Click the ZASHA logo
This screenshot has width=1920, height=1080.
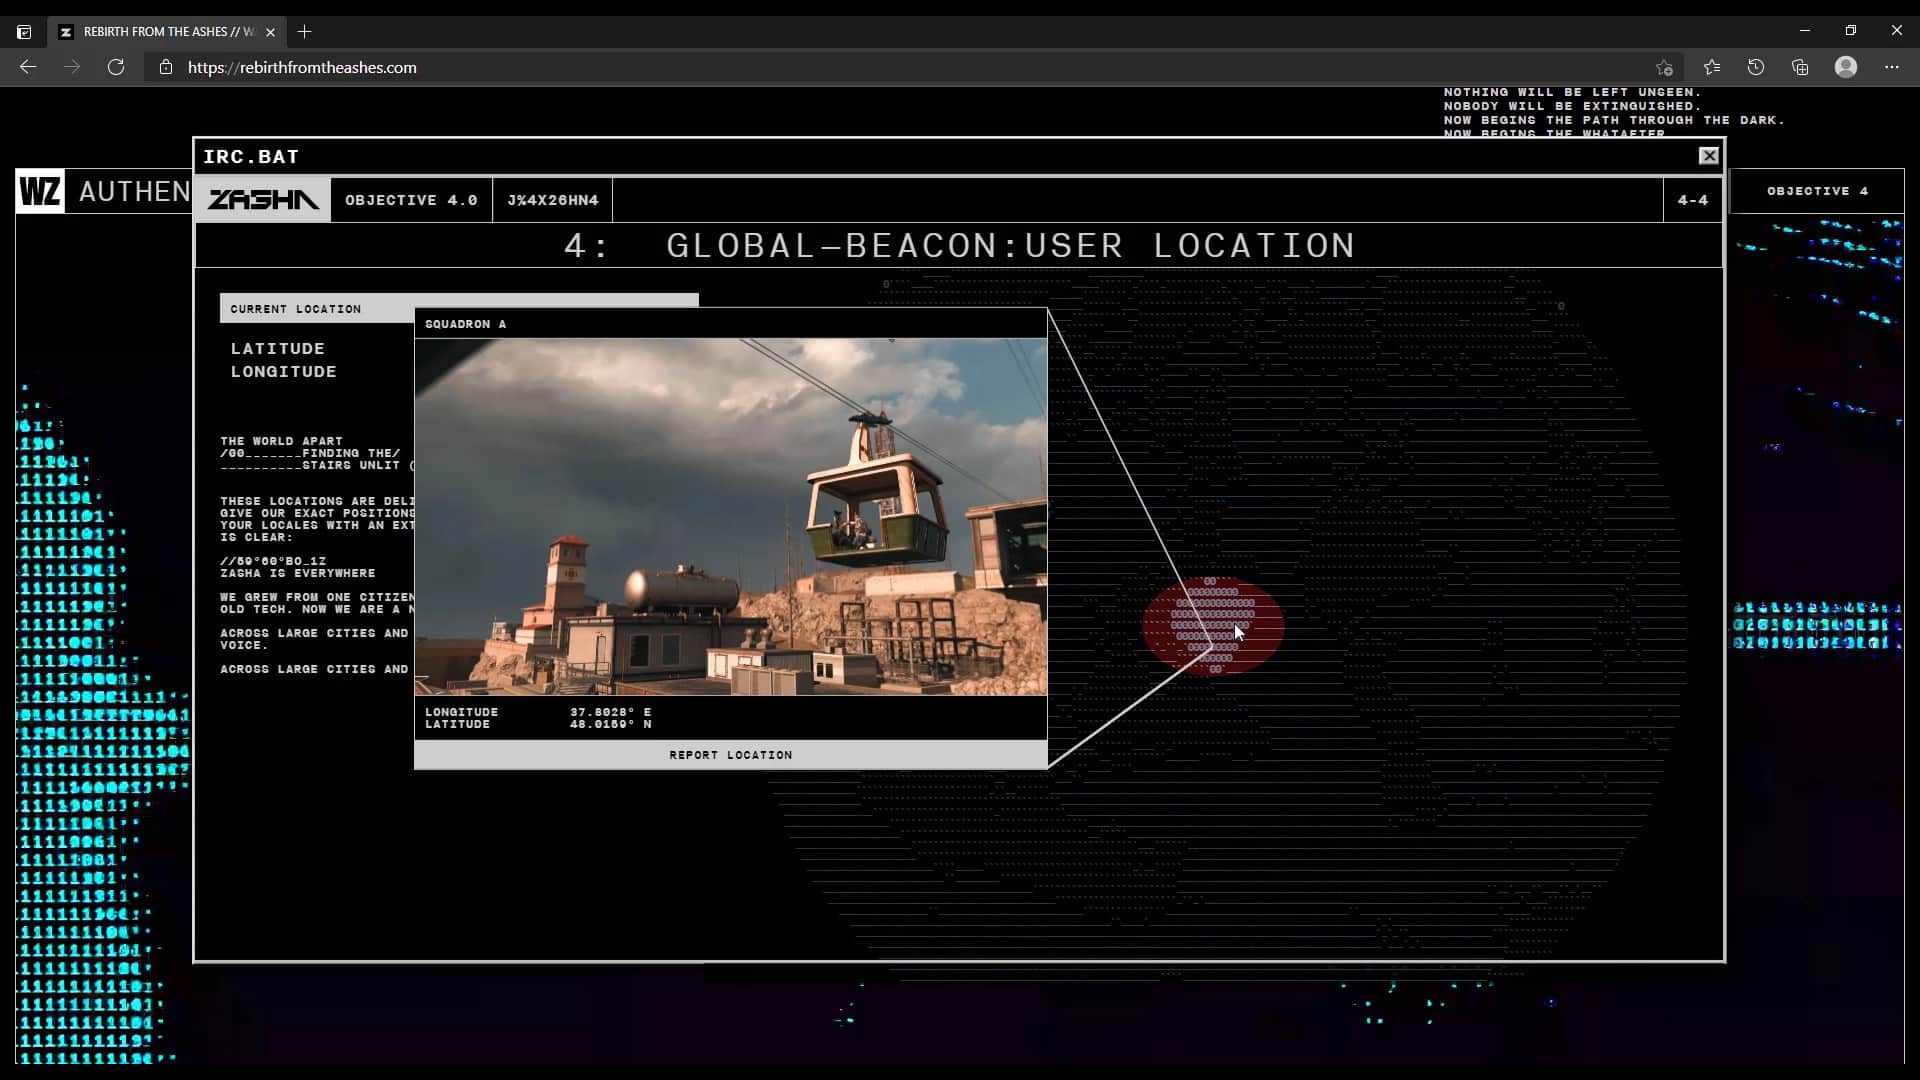[x=263, y=200]
